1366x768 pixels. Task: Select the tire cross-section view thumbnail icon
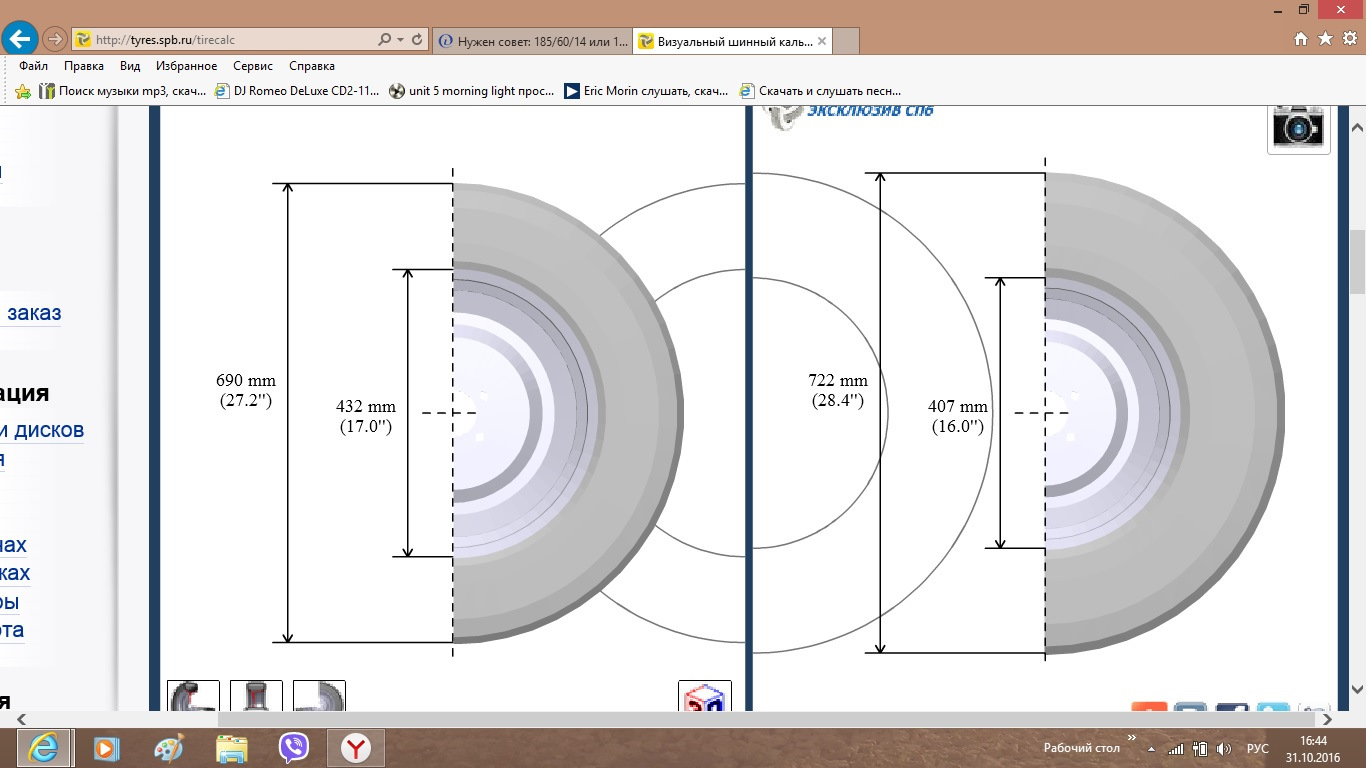(256, 696)
